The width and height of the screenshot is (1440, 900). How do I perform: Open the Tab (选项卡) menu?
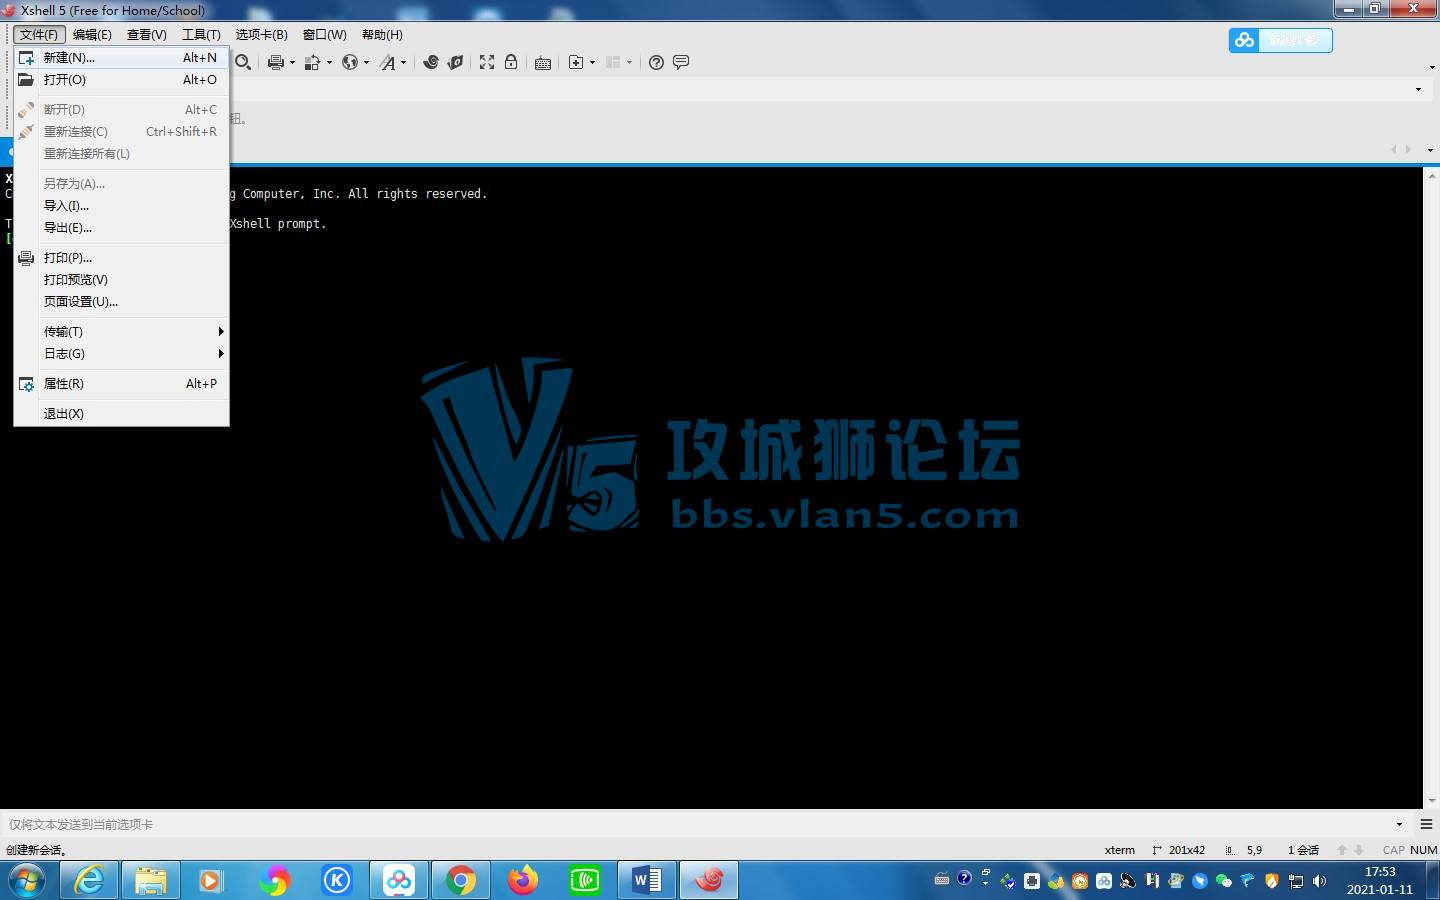click(x=261, y=35)
